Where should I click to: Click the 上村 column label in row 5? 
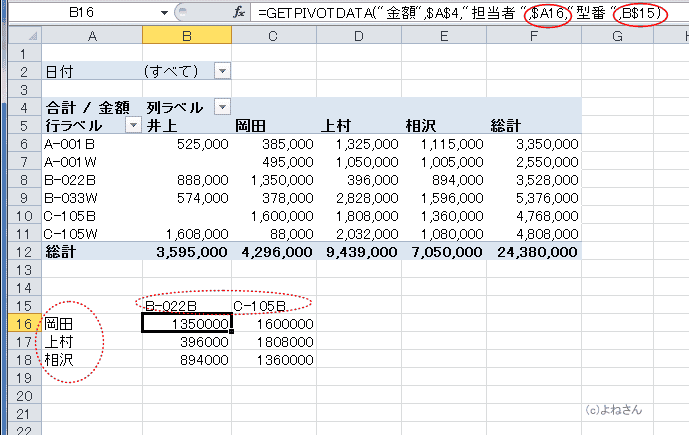[336, 126]
